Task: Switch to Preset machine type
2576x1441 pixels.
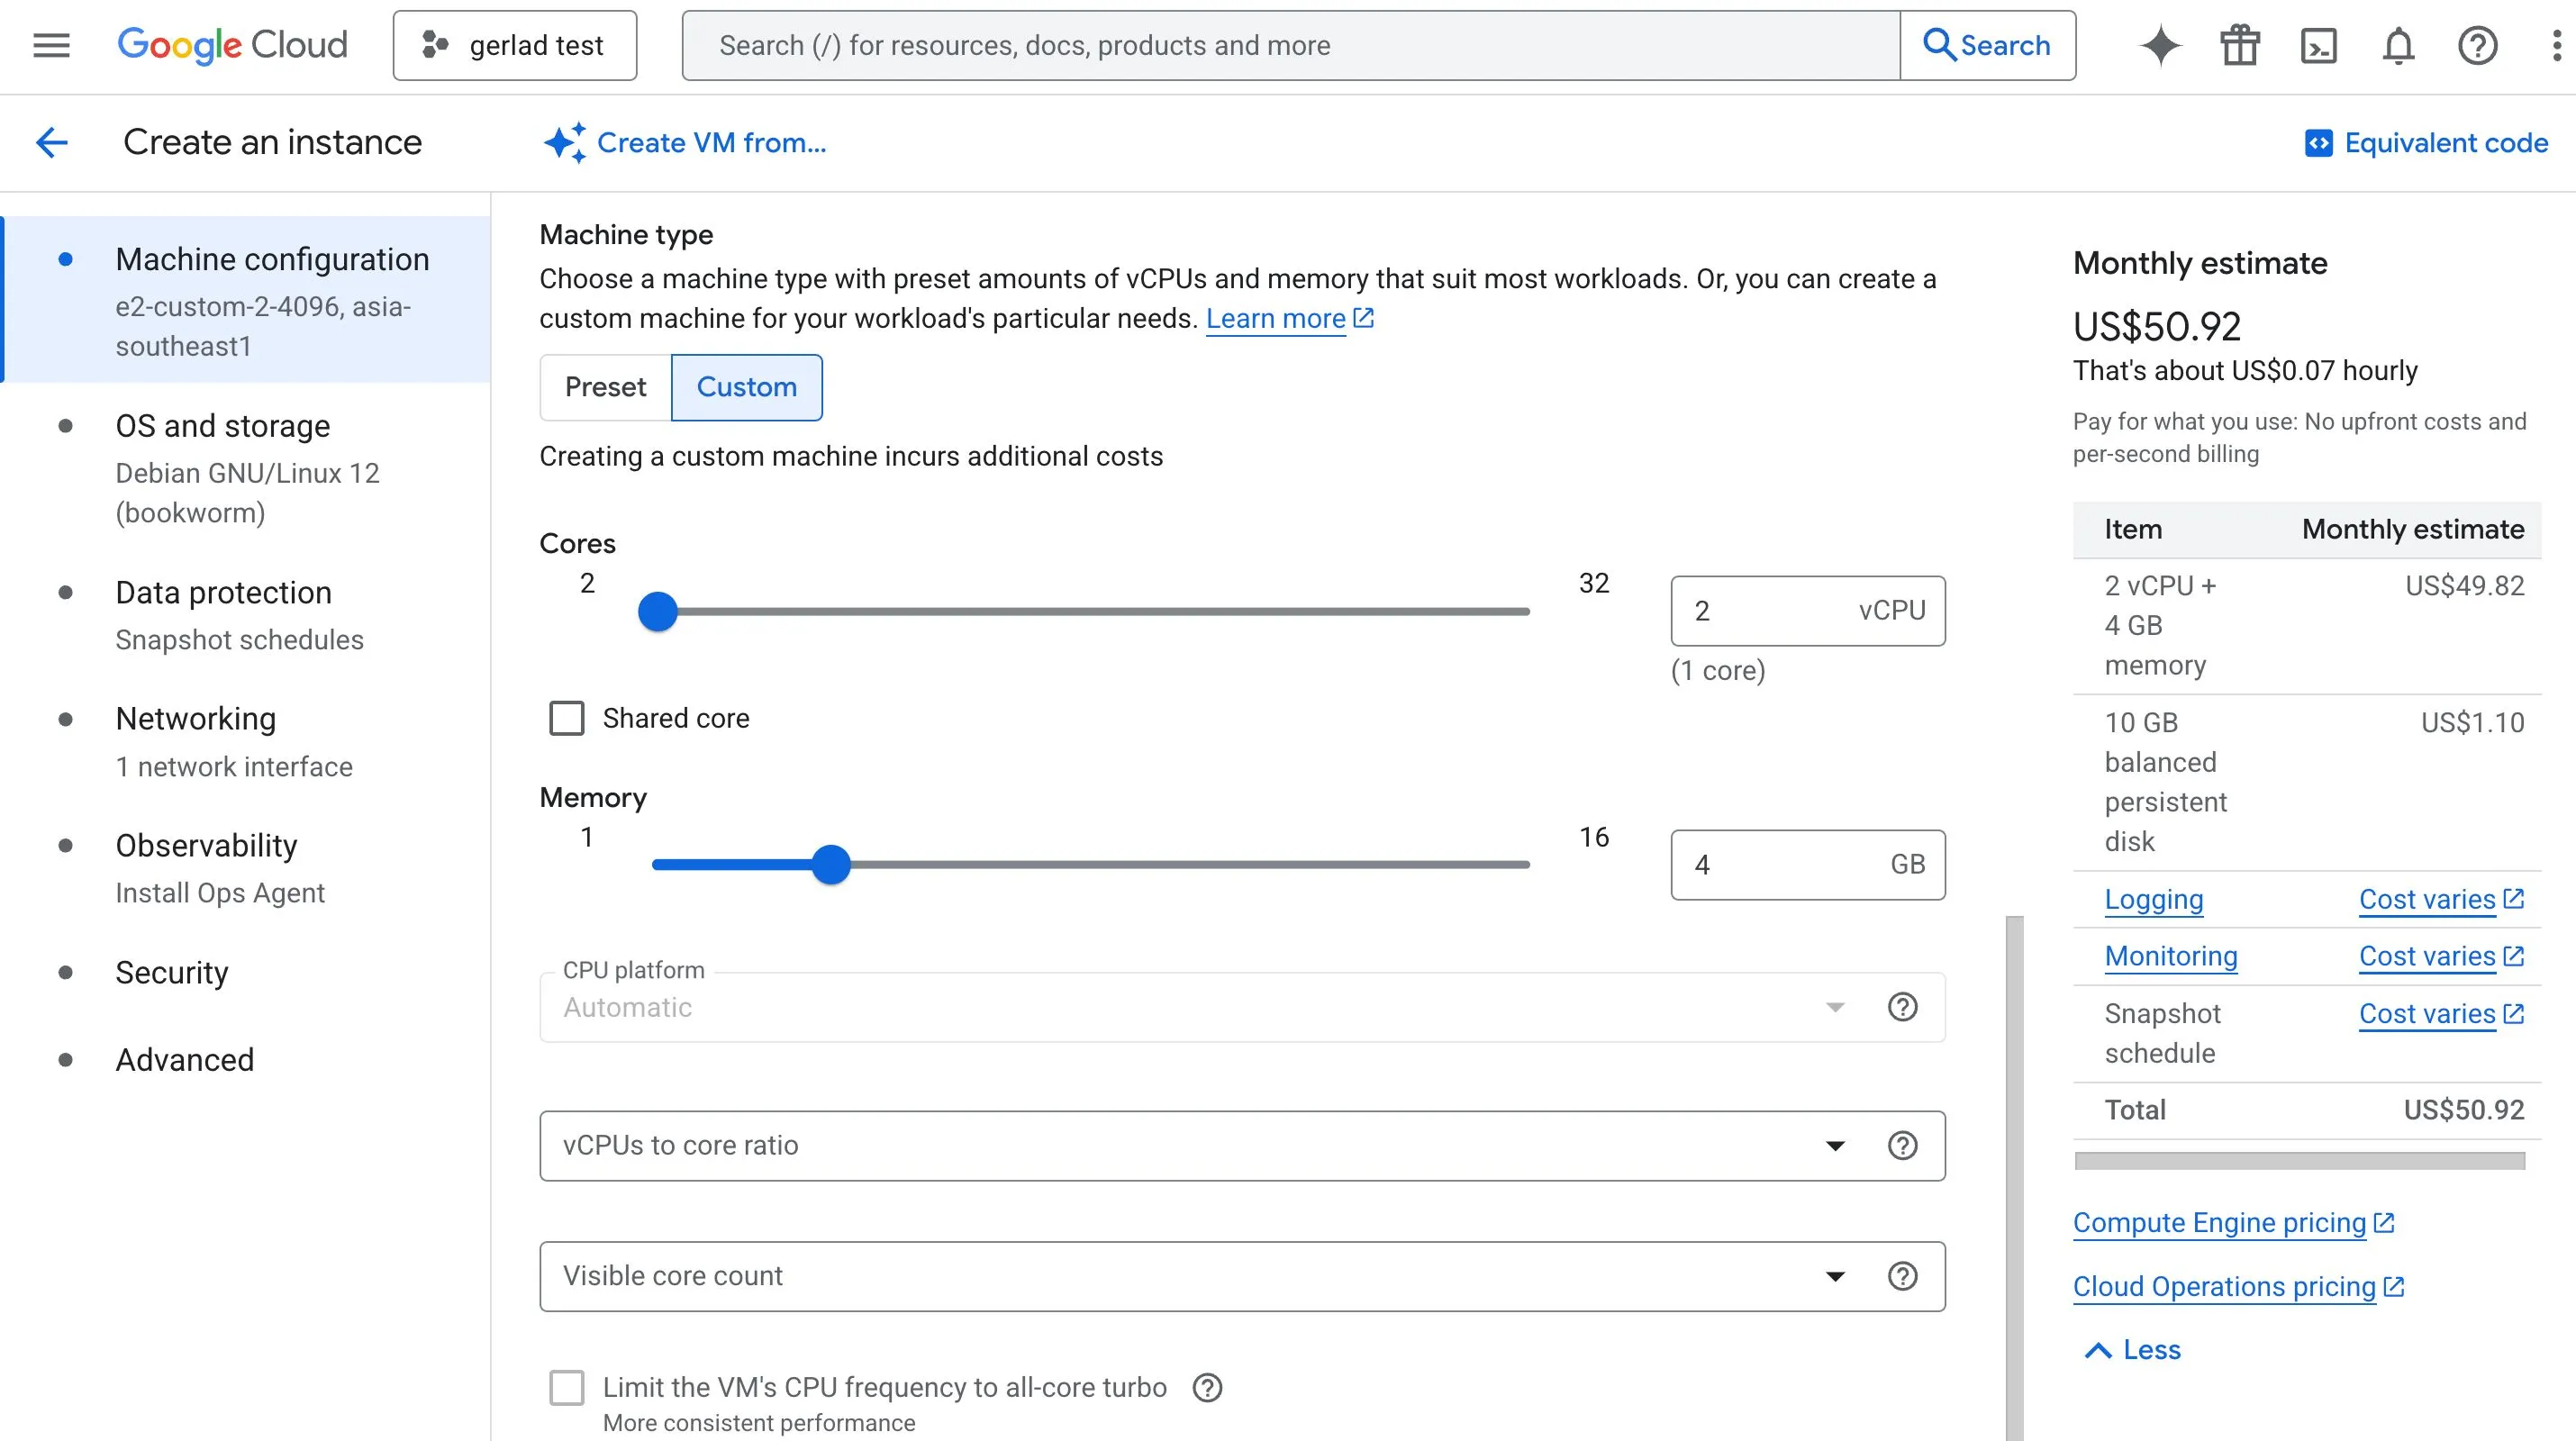Action: pos(605,387)
